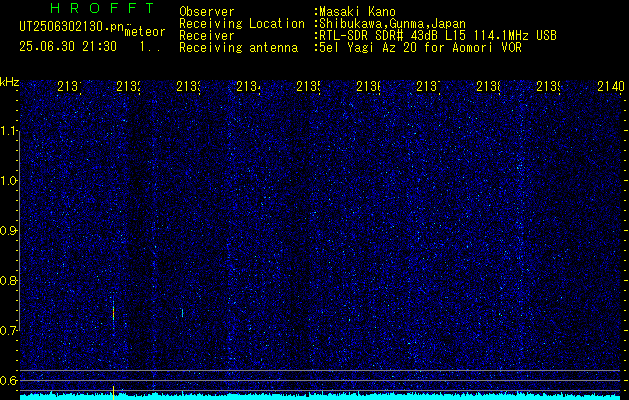Select the filename UT2506302130.pn text
The image size is (629, 400).
[x=72, y=27]
